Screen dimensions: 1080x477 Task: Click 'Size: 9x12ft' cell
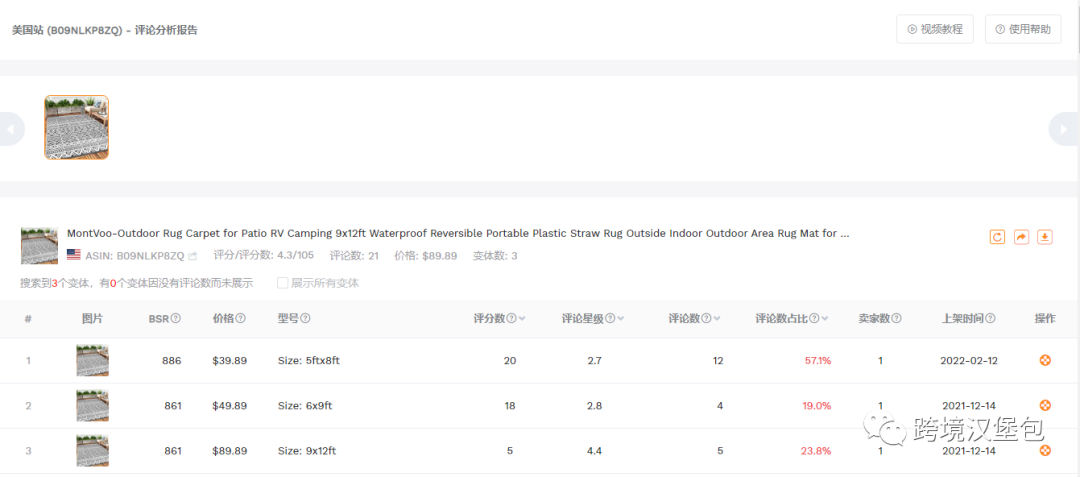pos(307,451)
